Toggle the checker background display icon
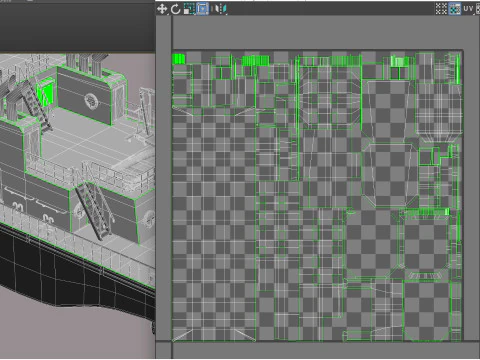Image resolution: width=480 pixels, height=360 pixels. 455,9
